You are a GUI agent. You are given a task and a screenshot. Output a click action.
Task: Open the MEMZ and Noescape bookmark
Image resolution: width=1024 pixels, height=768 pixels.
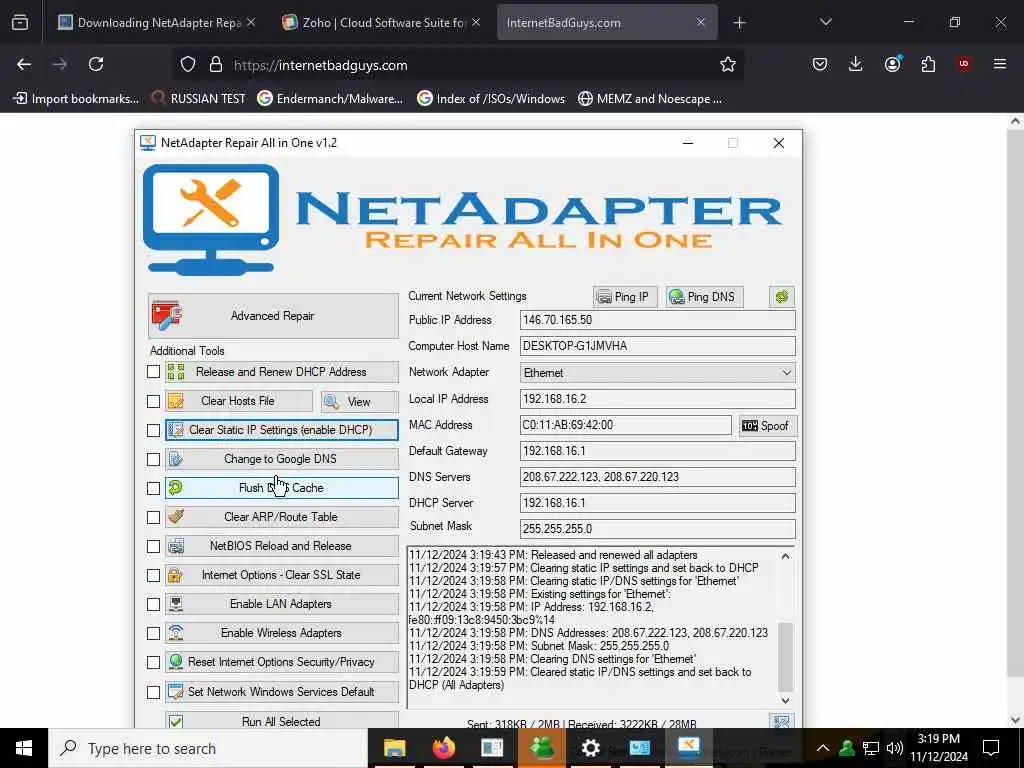[650, 99]
